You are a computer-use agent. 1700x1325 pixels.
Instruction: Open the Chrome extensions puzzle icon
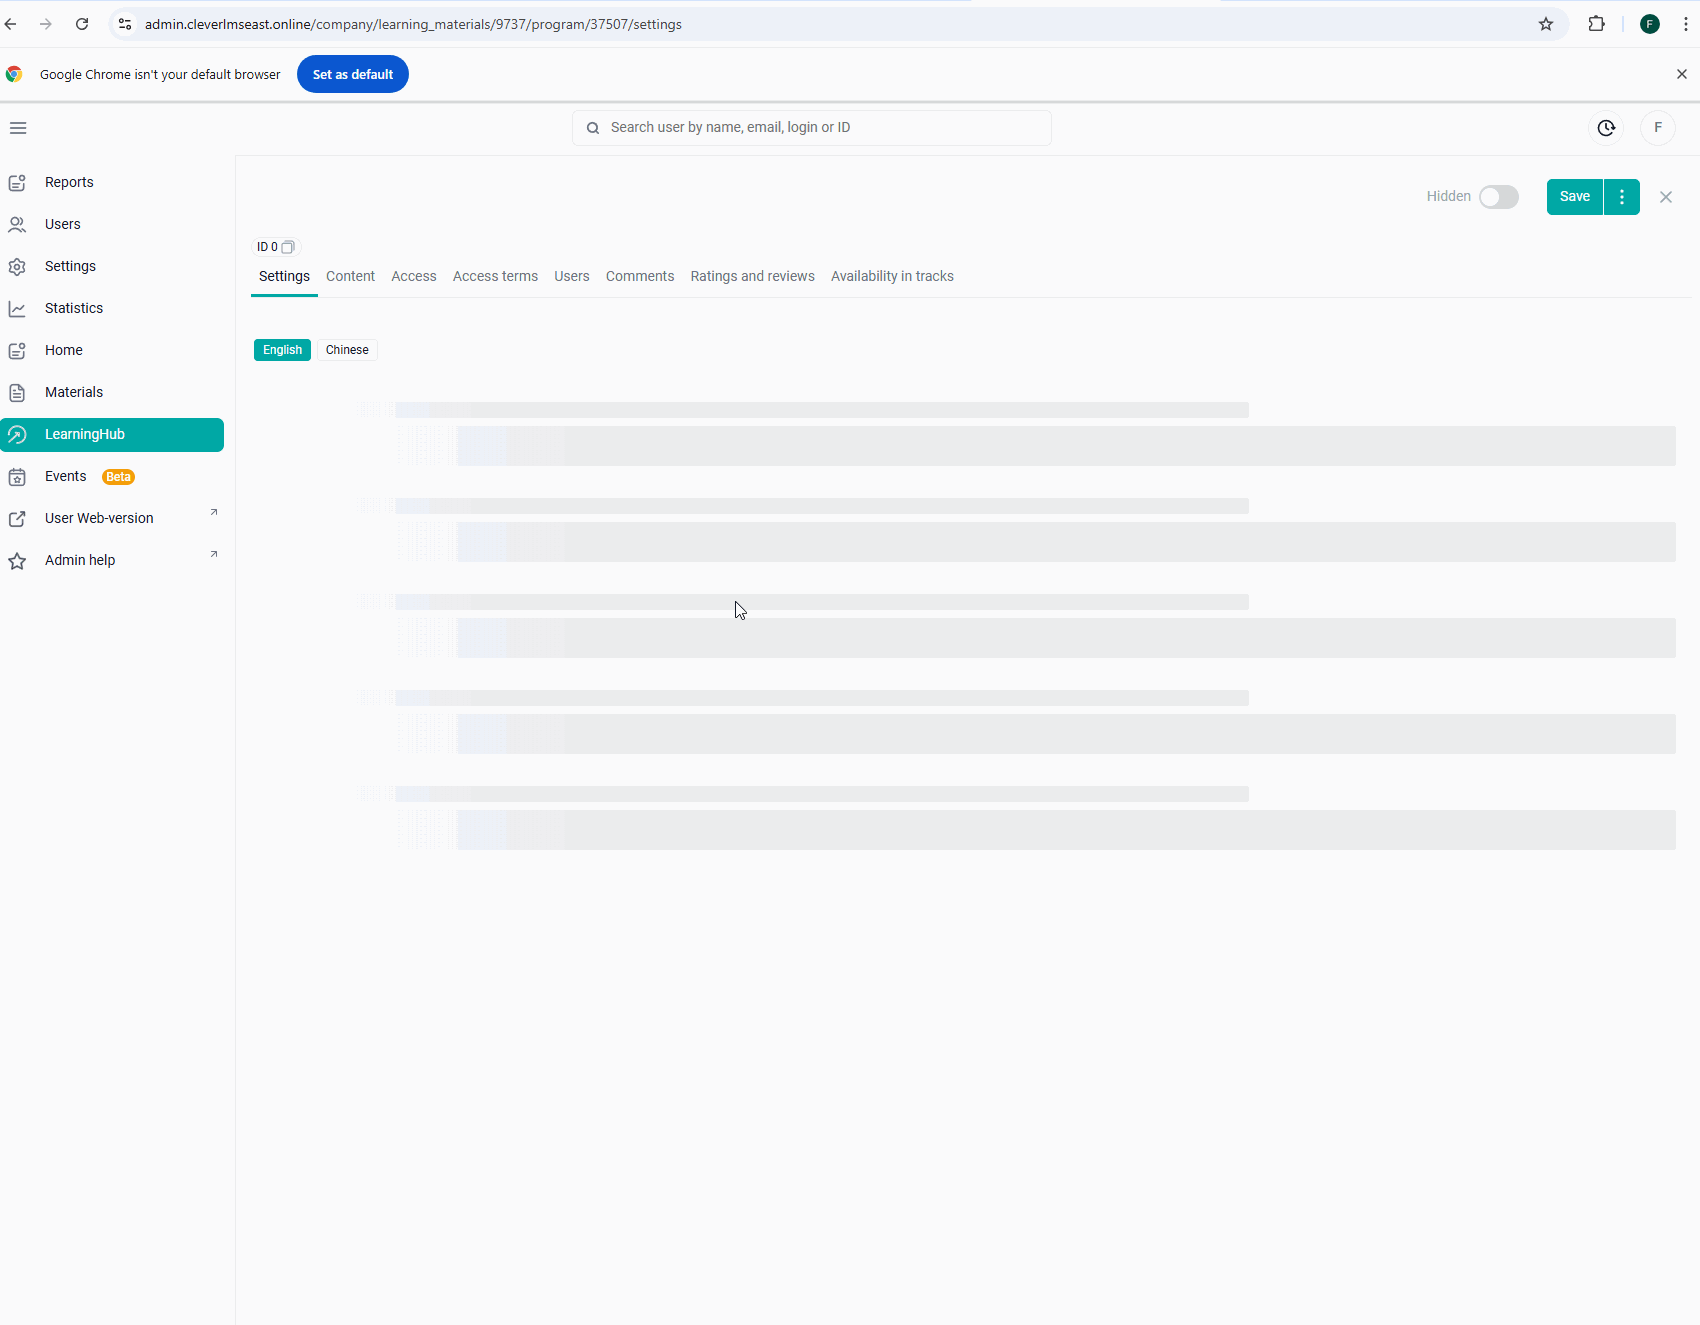pos(1597,24)
